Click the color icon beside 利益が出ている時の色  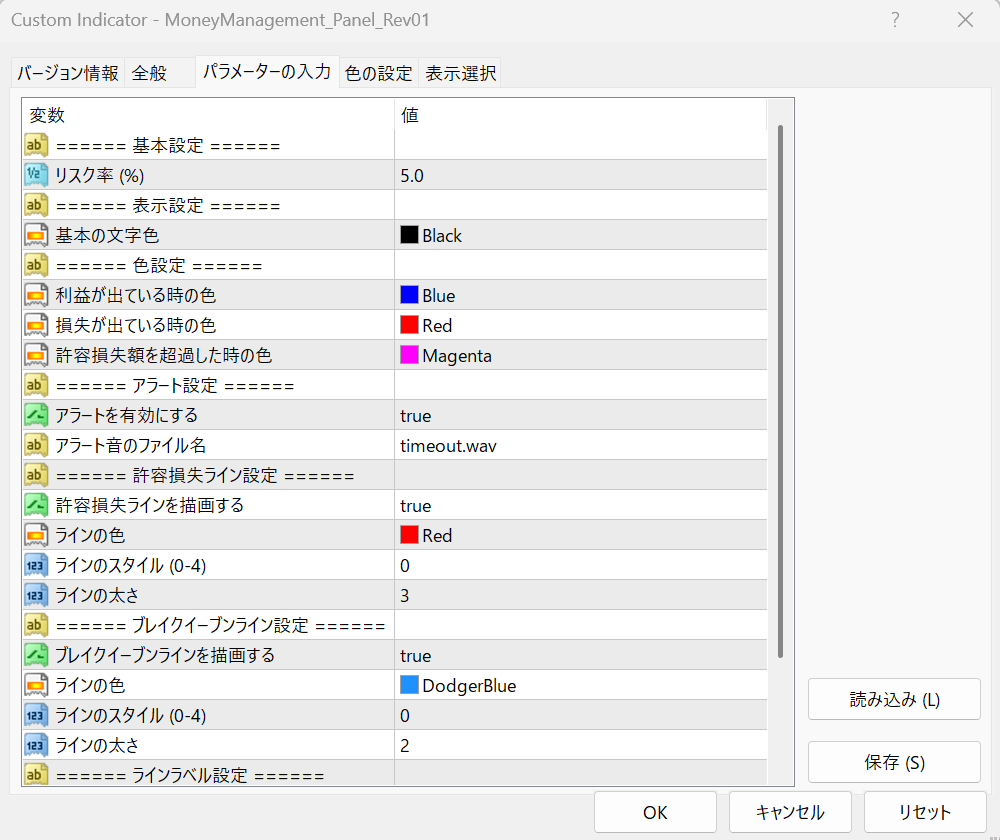[x=36, y=295]
